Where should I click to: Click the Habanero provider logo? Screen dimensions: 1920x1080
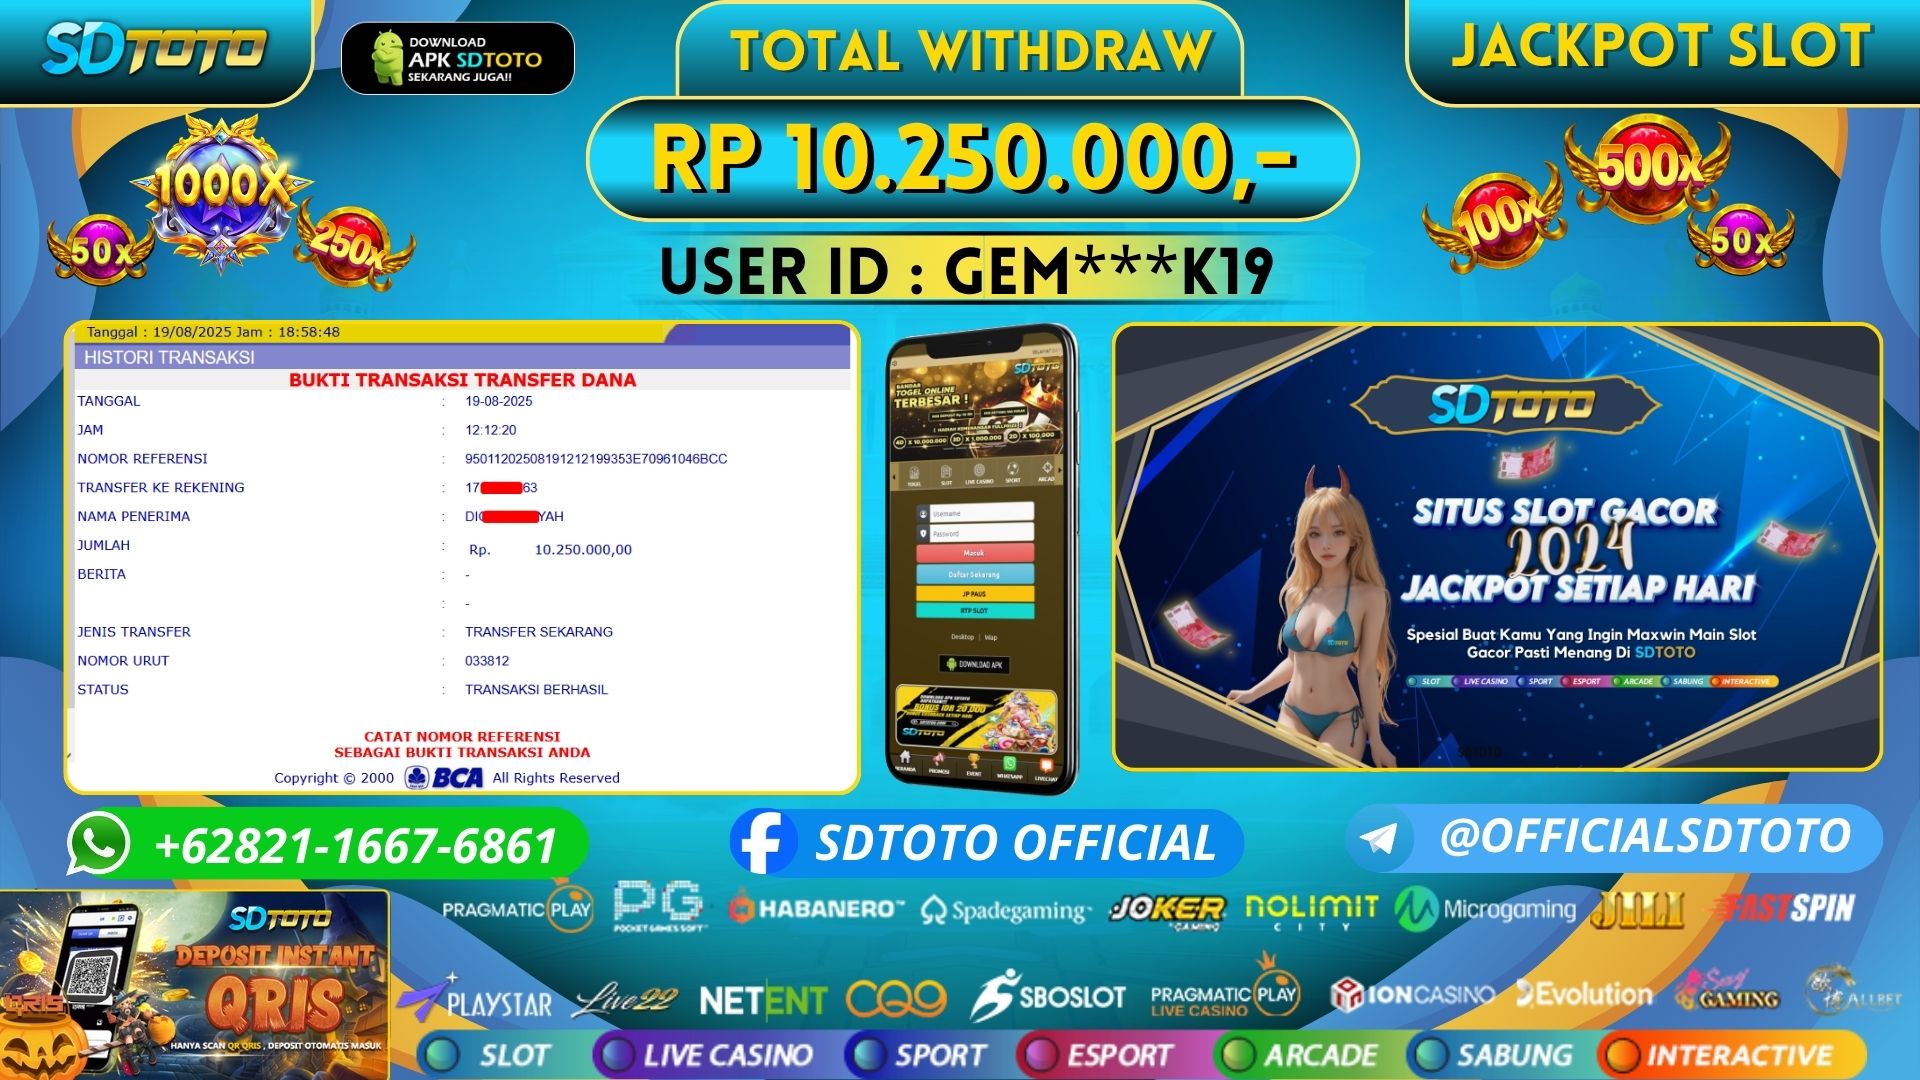[x=815, y=909]
